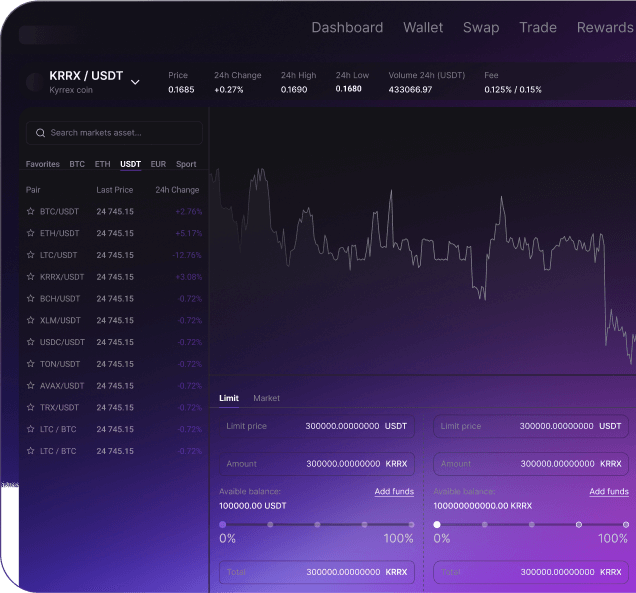
Task: Add TON/USDT to favorites via star
Action: tap(31, 364)
